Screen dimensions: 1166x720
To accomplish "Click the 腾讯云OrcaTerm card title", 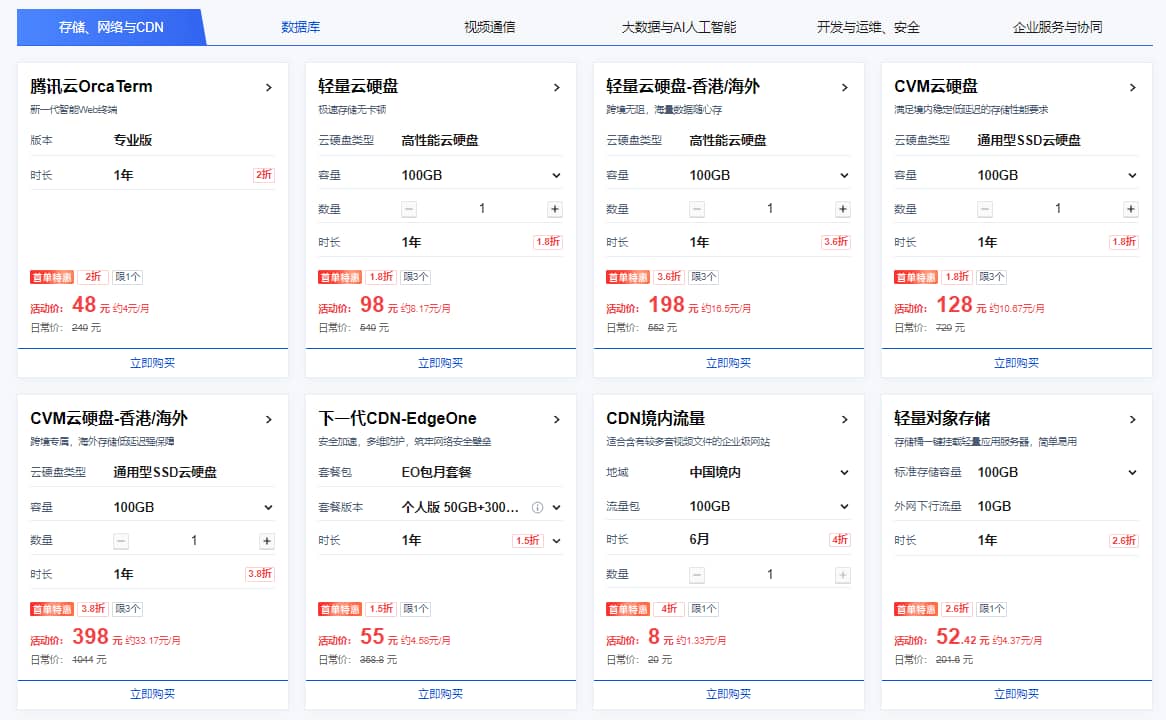I will [91, 87].
